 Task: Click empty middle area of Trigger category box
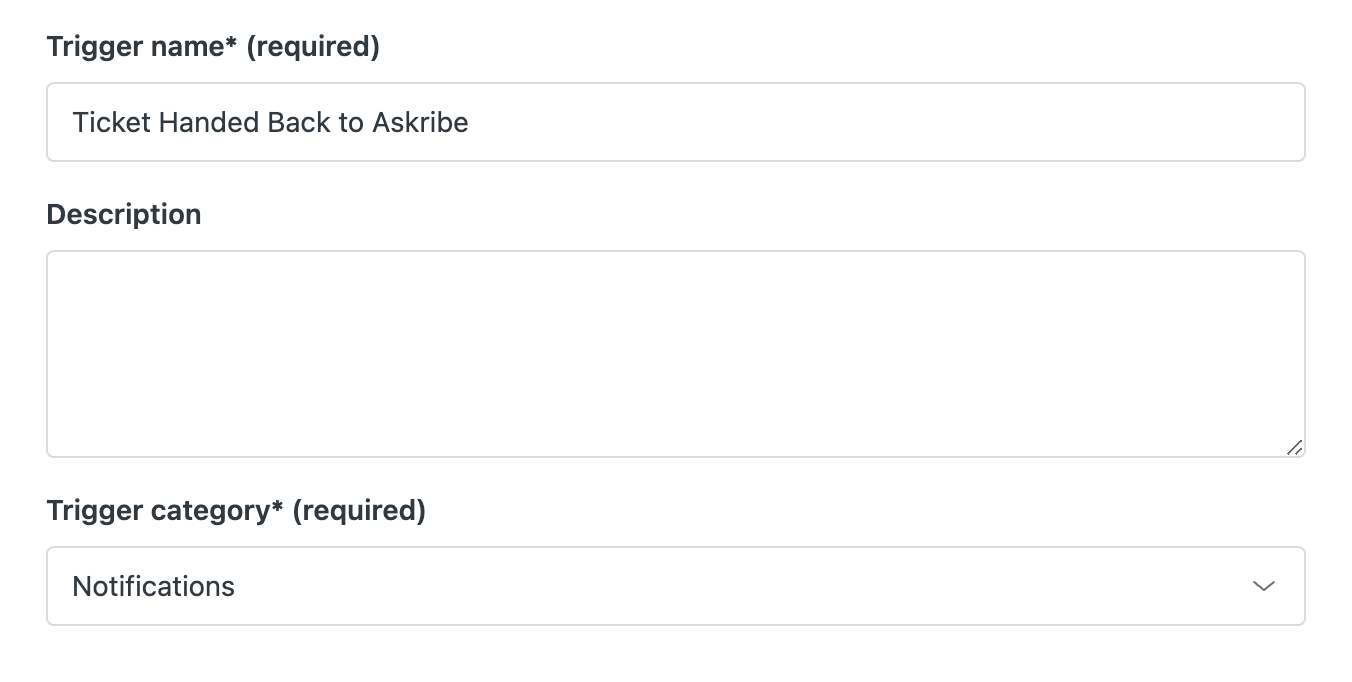[x=700, y=586]
